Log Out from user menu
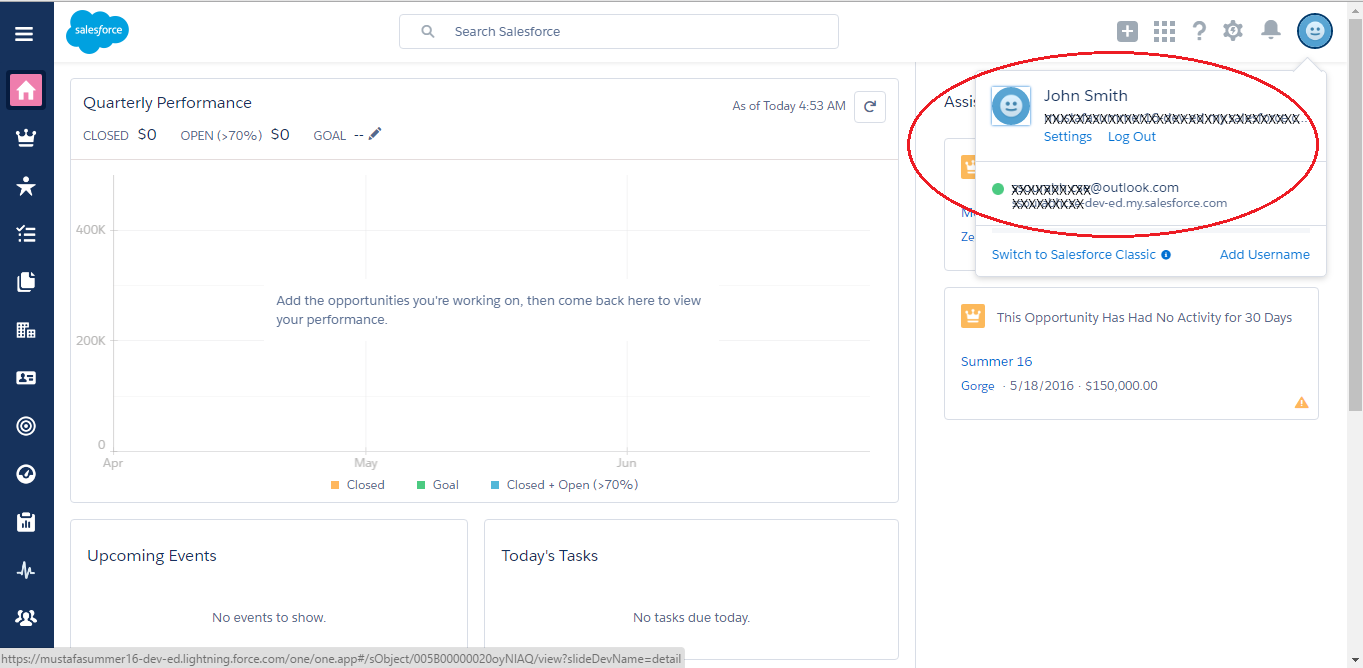This screenshot has width=1363, height=668. (x=1132, y=137)
